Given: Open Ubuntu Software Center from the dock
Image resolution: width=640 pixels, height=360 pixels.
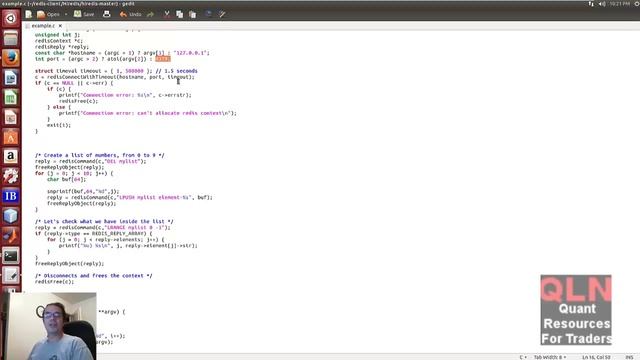Looking at the screenshot, I should point(11,137).
